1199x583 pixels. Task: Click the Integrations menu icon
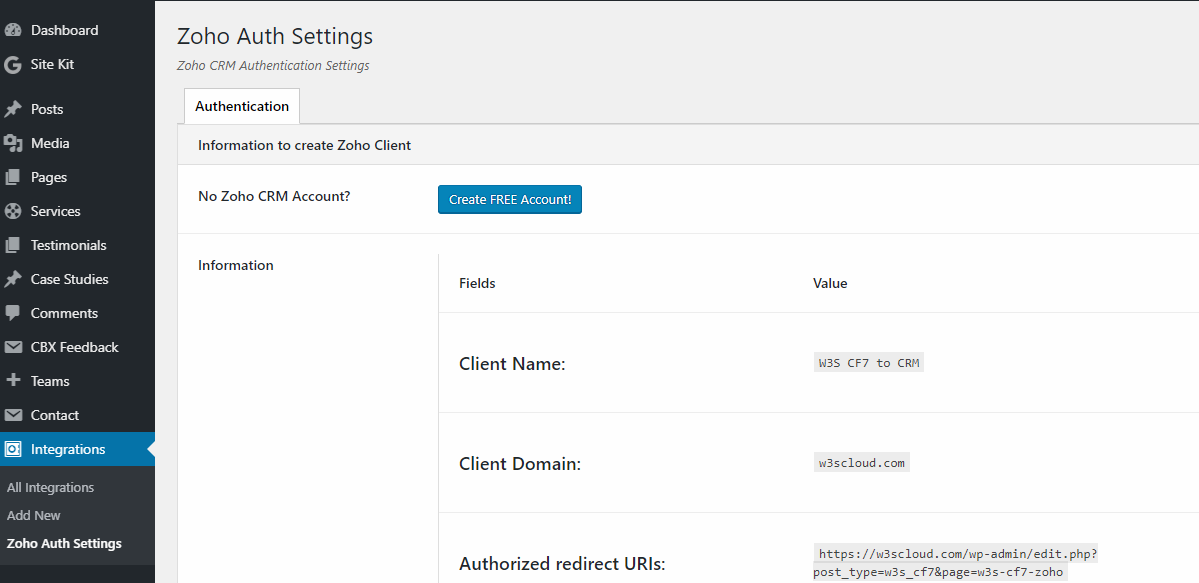(x=13, y=449)
